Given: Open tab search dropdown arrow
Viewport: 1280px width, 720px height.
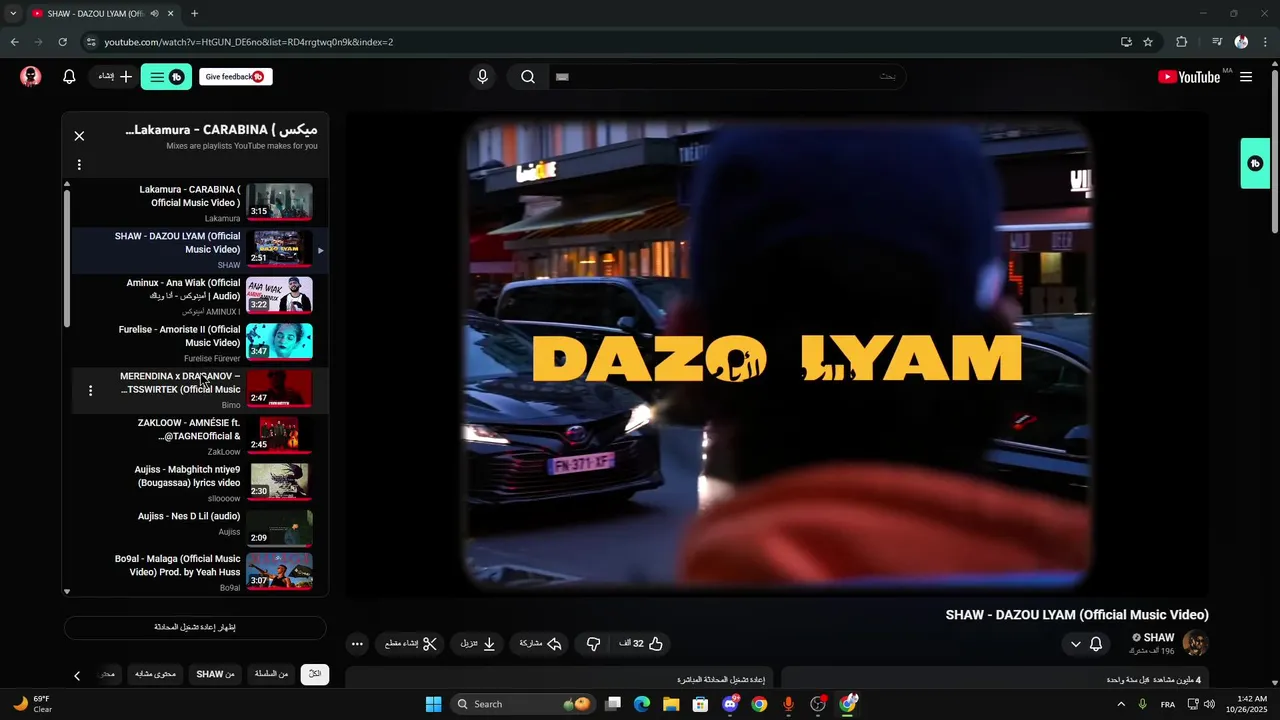Looking at the screenshot, I should pyautogui.click(x=13, y=14).
